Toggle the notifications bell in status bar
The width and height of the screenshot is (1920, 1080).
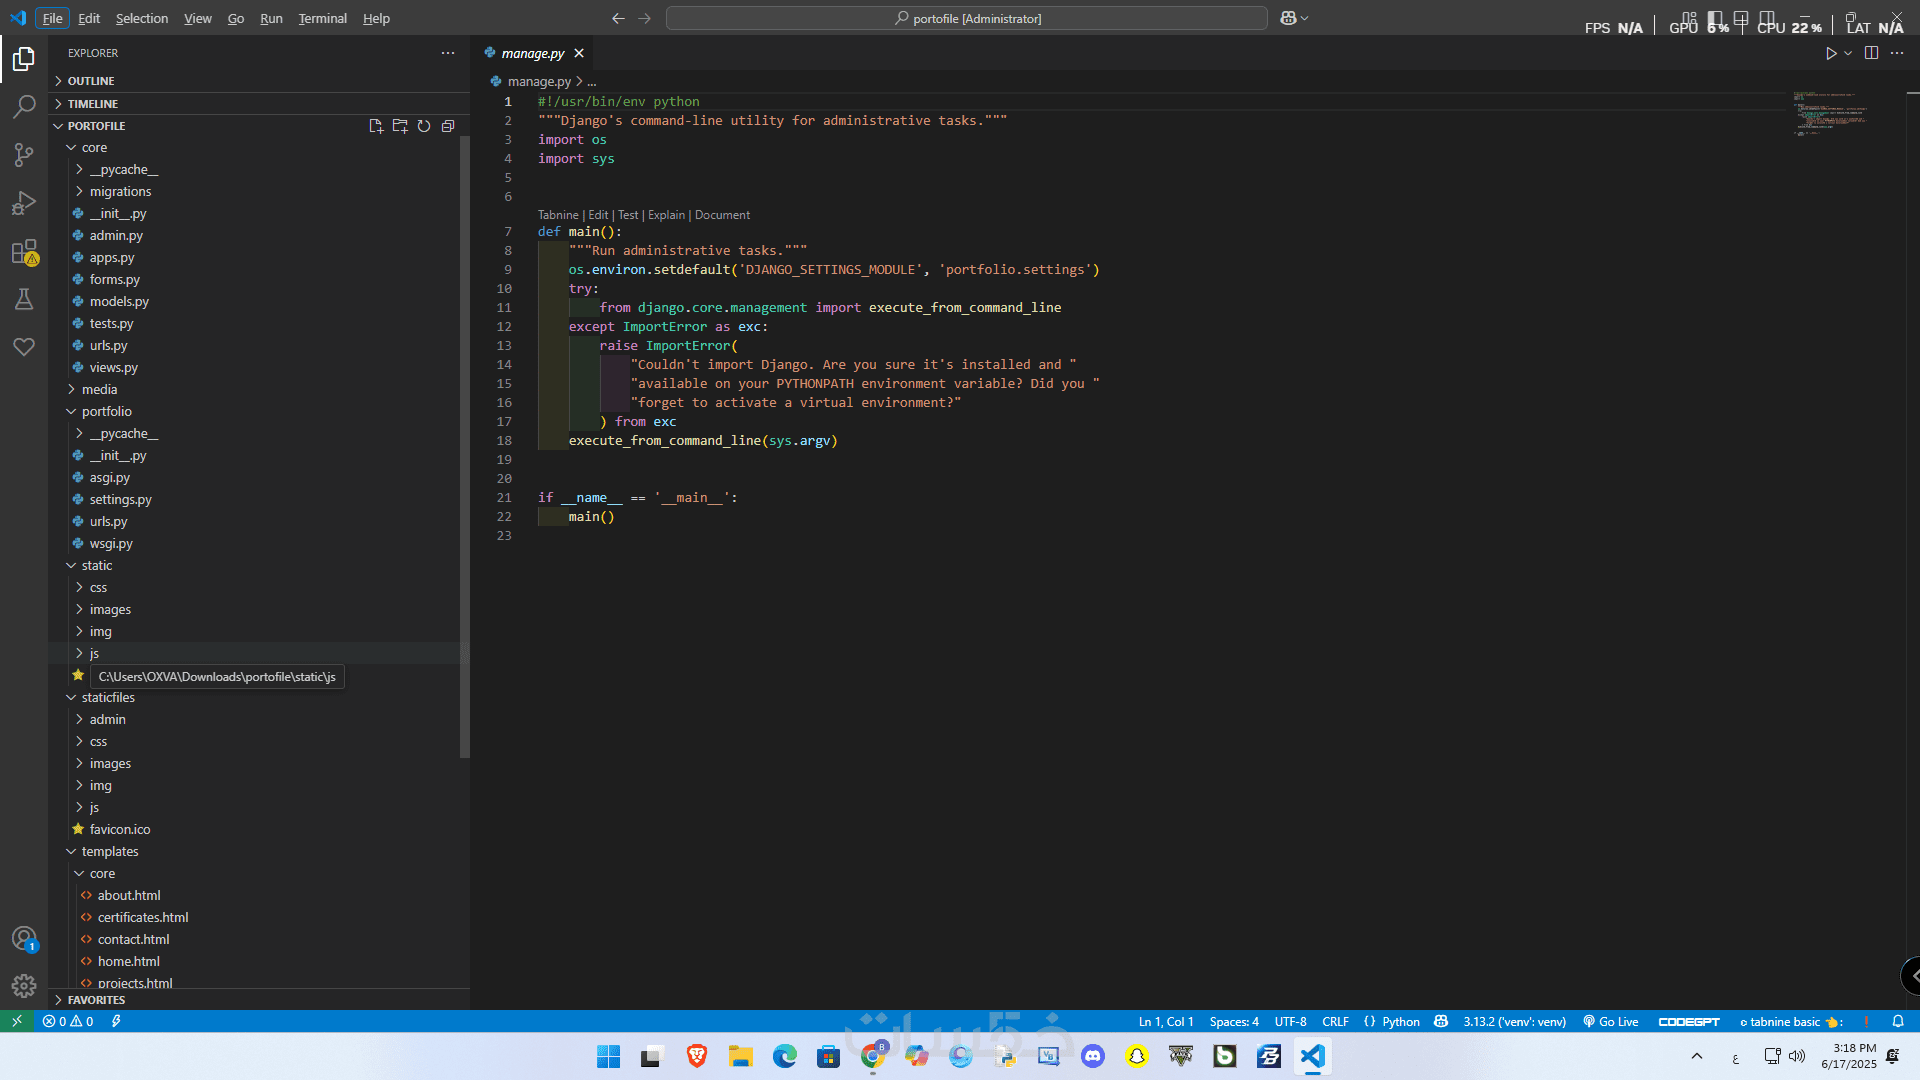[1897, 1021]
